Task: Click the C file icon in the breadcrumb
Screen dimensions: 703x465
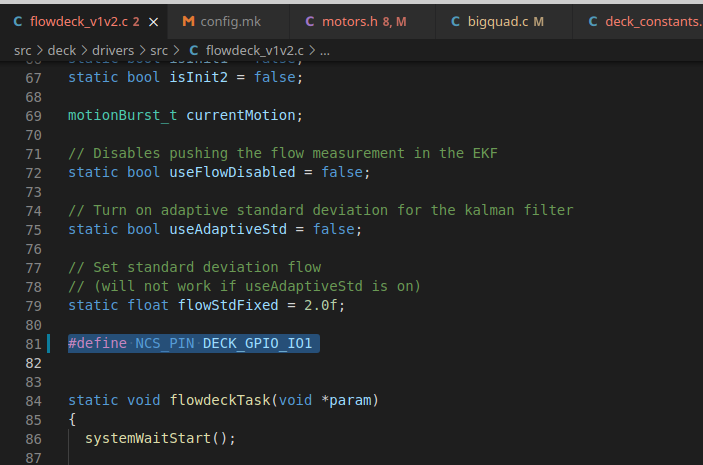Action: 193,49
